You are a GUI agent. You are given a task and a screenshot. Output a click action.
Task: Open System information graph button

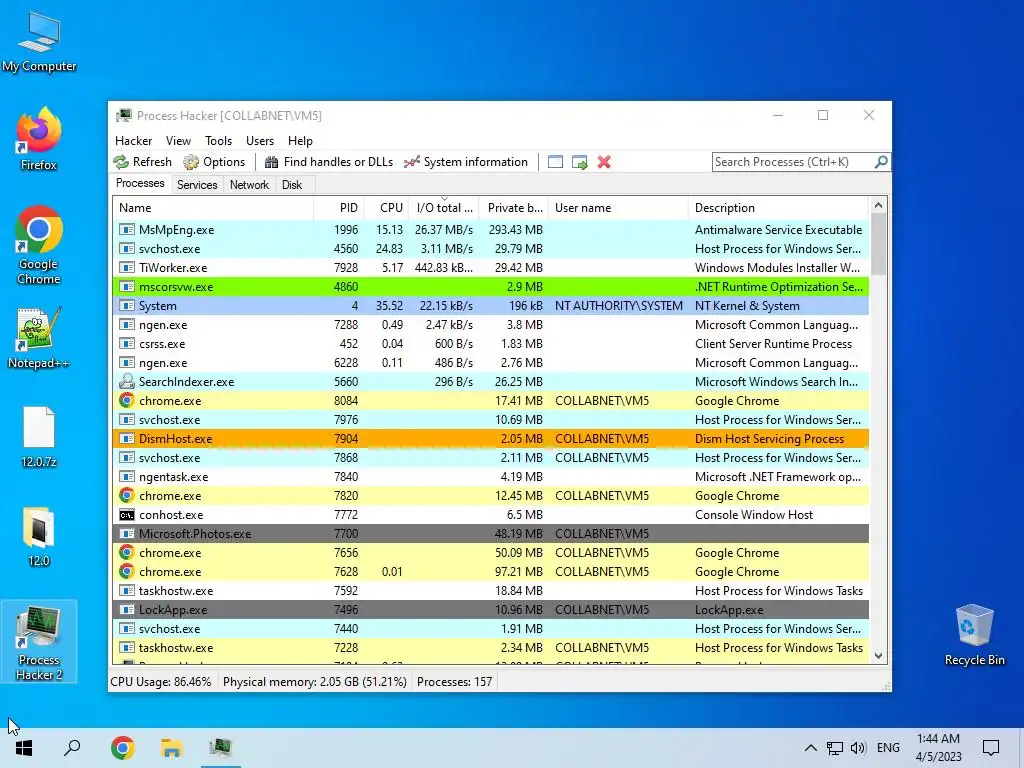(466, 162)
